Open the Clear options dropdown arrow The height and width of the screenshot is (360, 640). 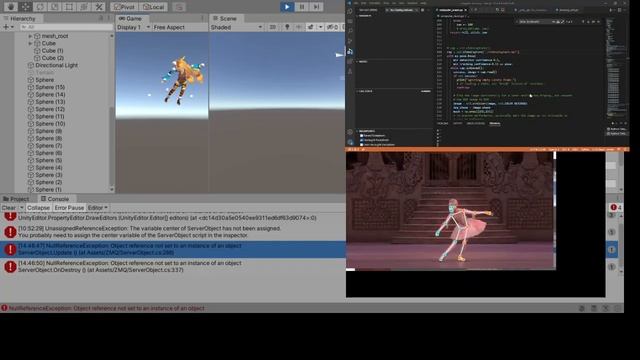pos(22,208)
